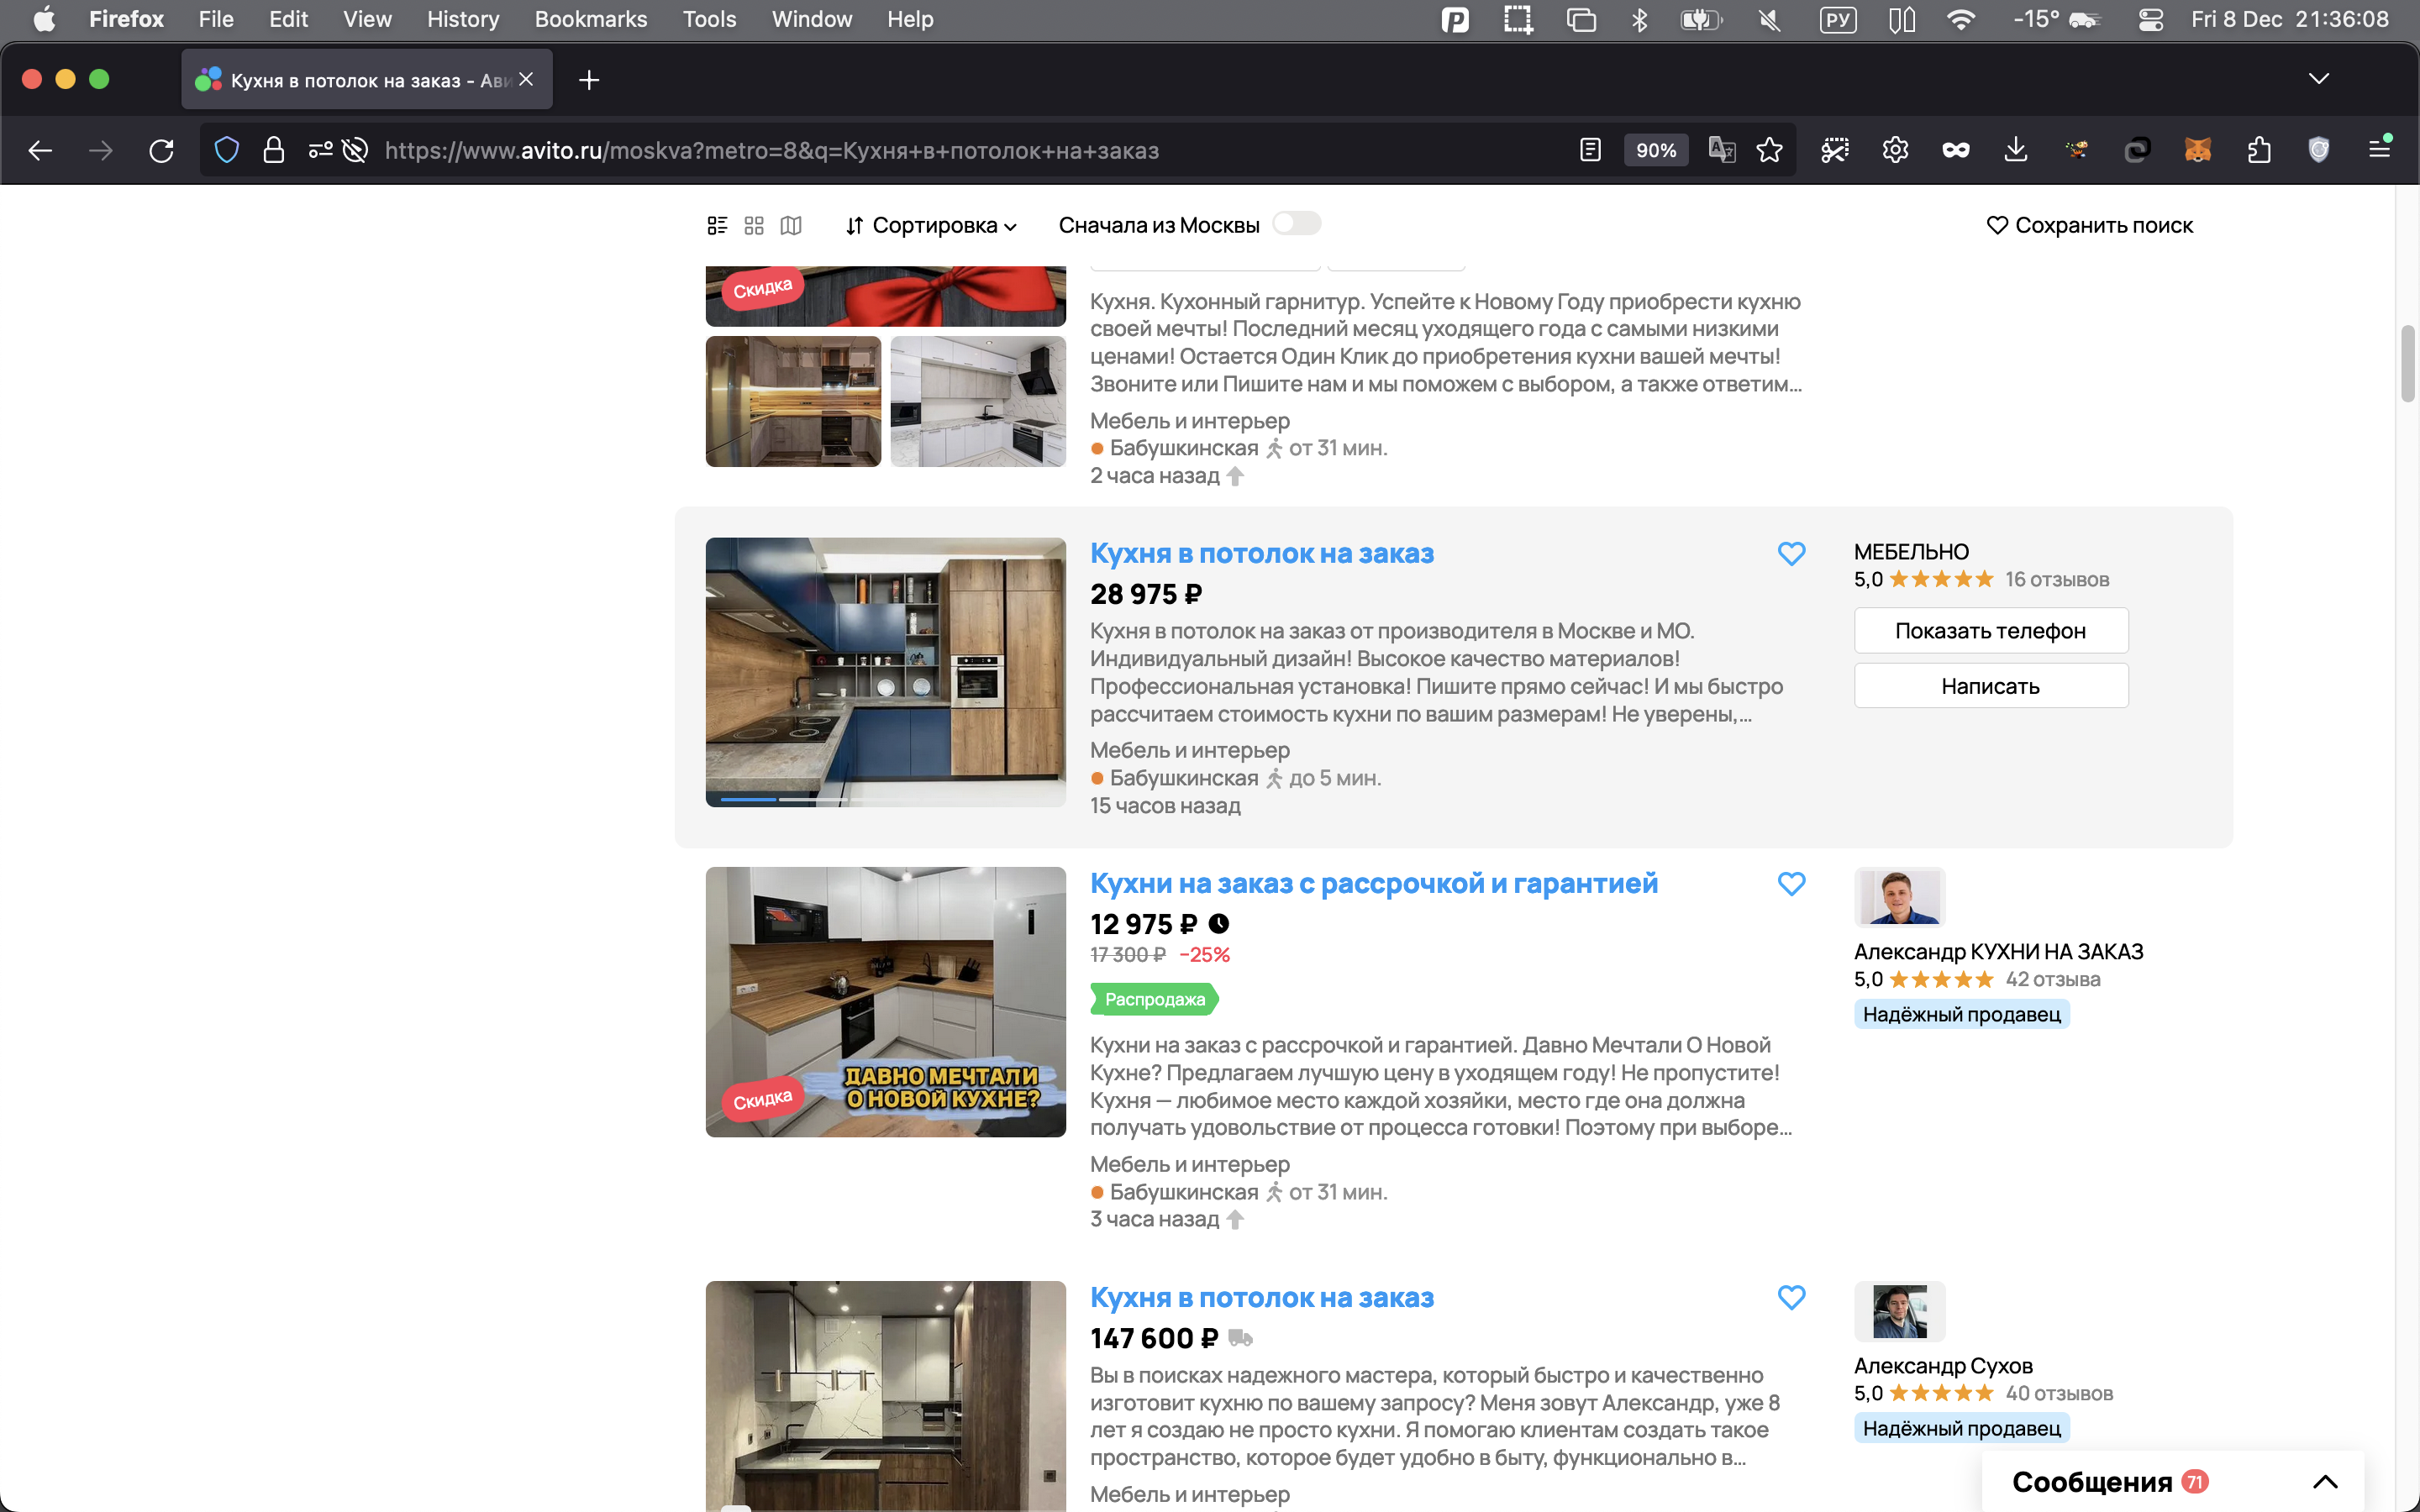This screenshot has height=1512, width=2420.
Task: Enable Сначала из Москвы switch
Action: tap(1296, 224)
